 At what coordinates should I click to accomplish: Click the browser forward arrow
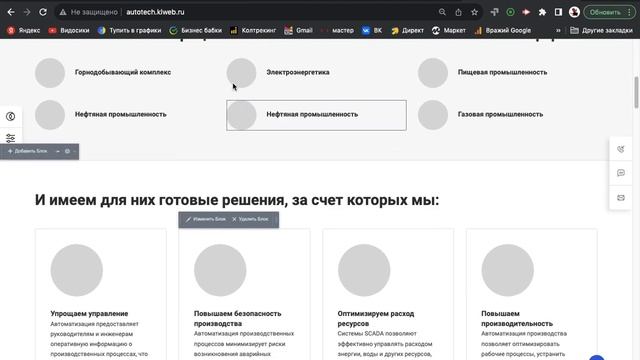coord(27,12)
